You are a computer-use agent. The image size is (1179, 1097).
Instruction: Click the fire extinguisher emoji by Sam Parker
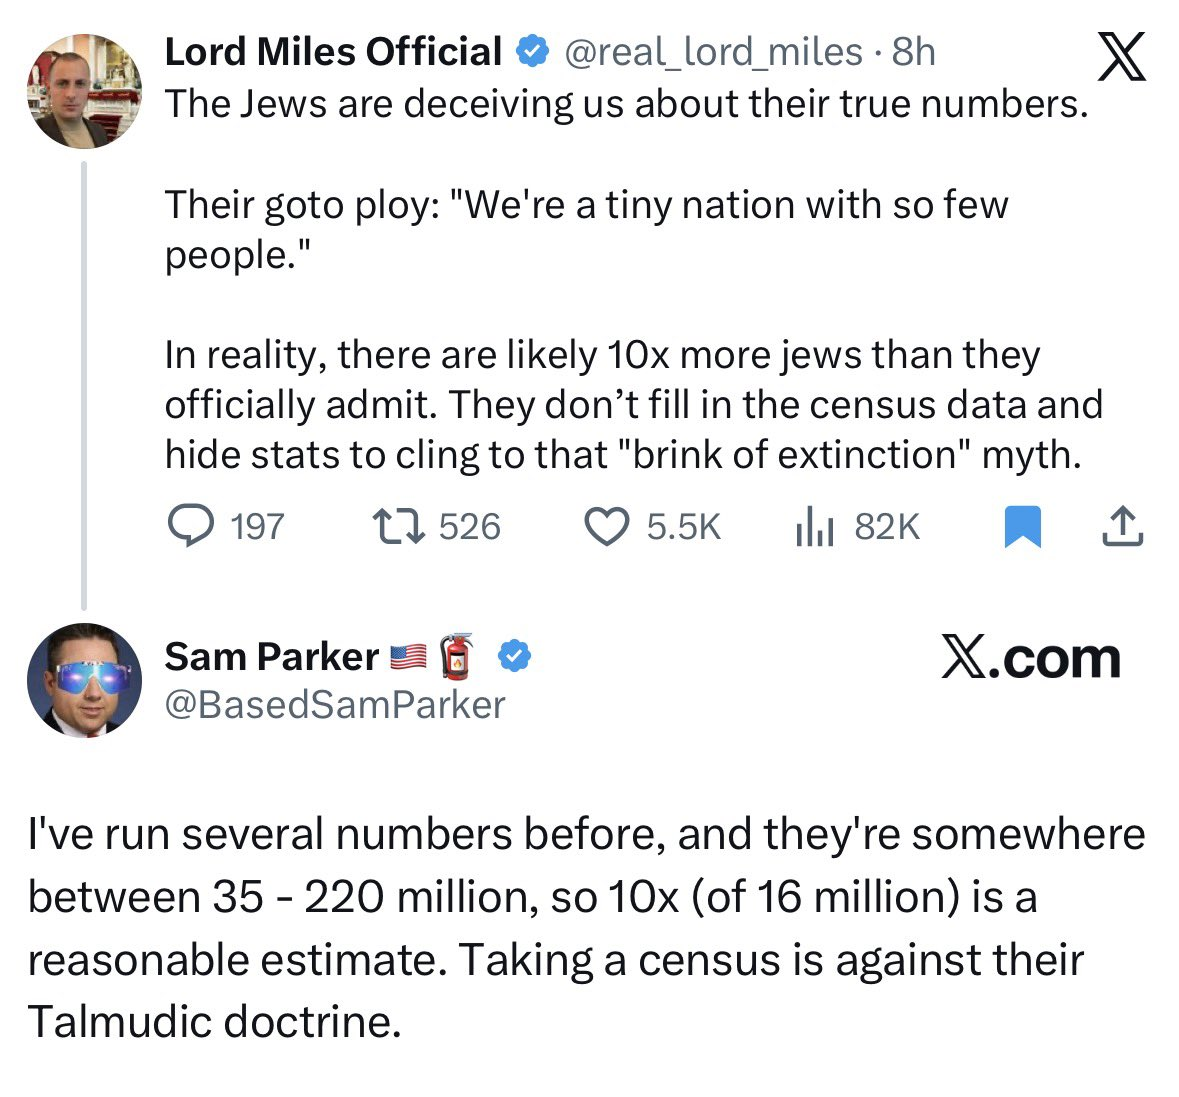coord(457,655)
